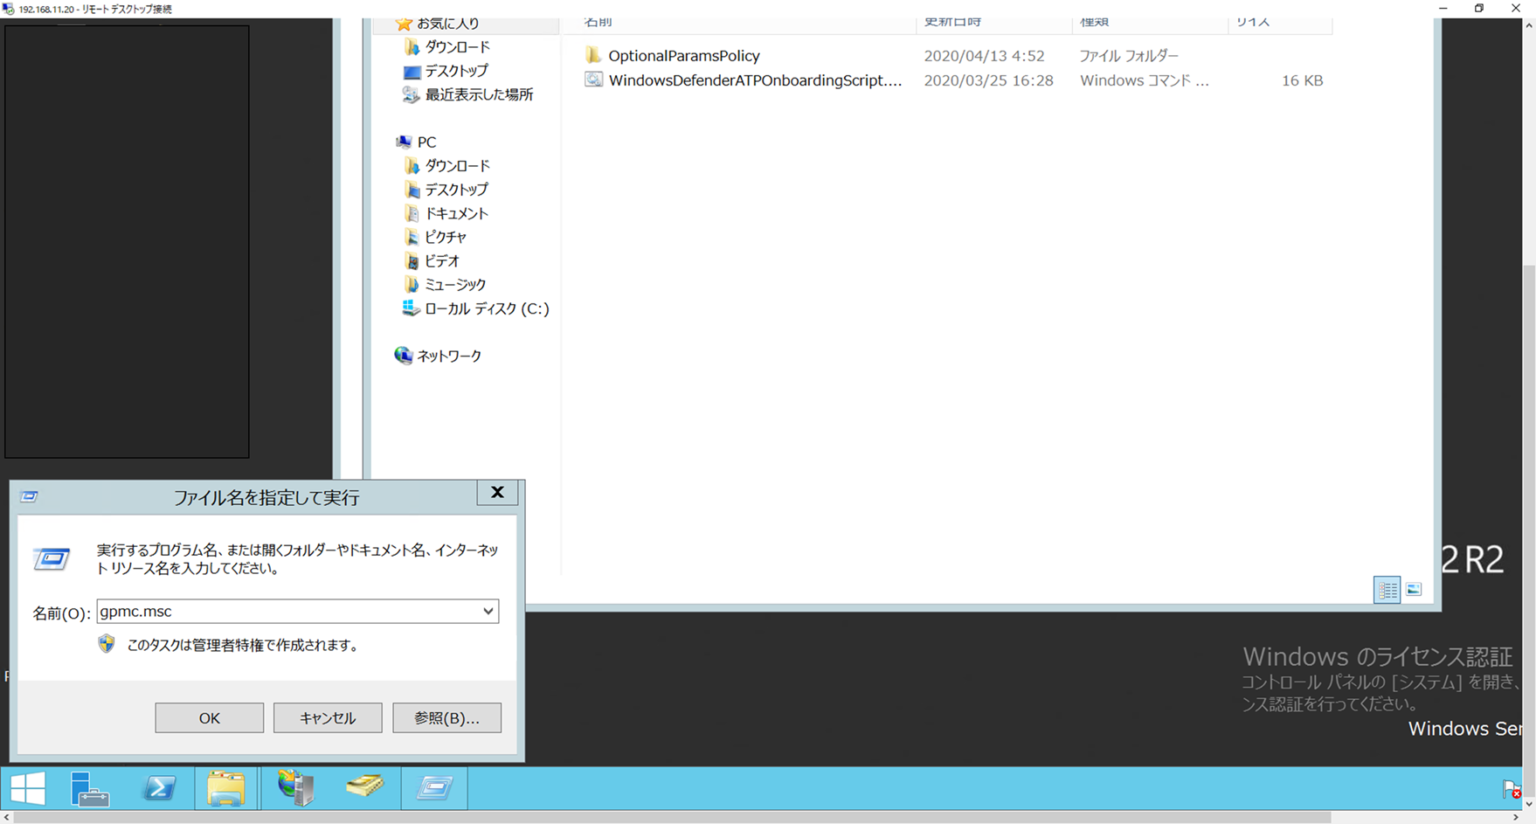Screen dimensions: 1536x824
Task: Open ローカル ディスク (C:) in the sidebar
Action: pyautogui.click(x=487, y=308)
